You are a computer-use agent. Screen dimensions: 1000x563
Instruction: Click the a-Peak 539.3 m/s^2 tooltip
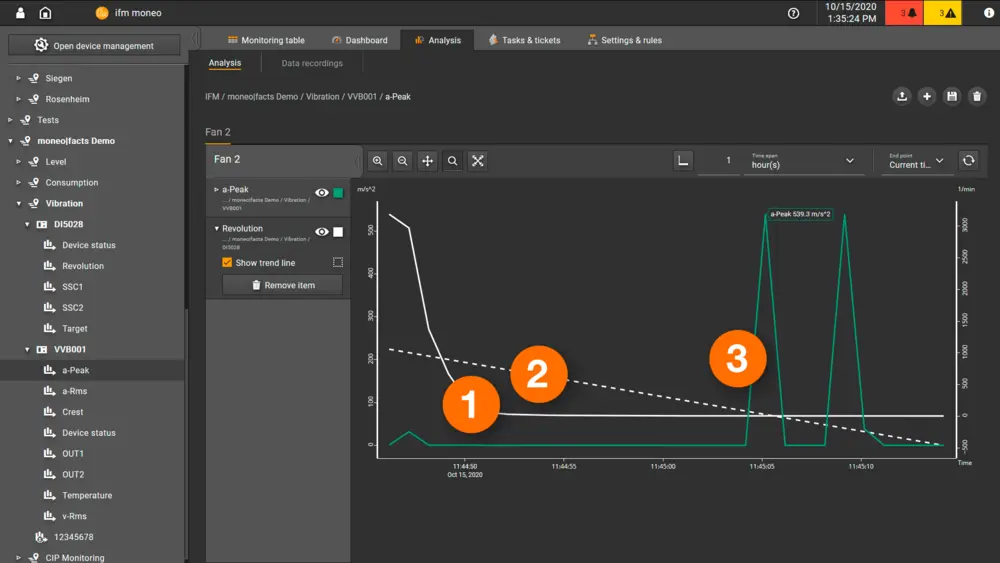pos(800,214)
